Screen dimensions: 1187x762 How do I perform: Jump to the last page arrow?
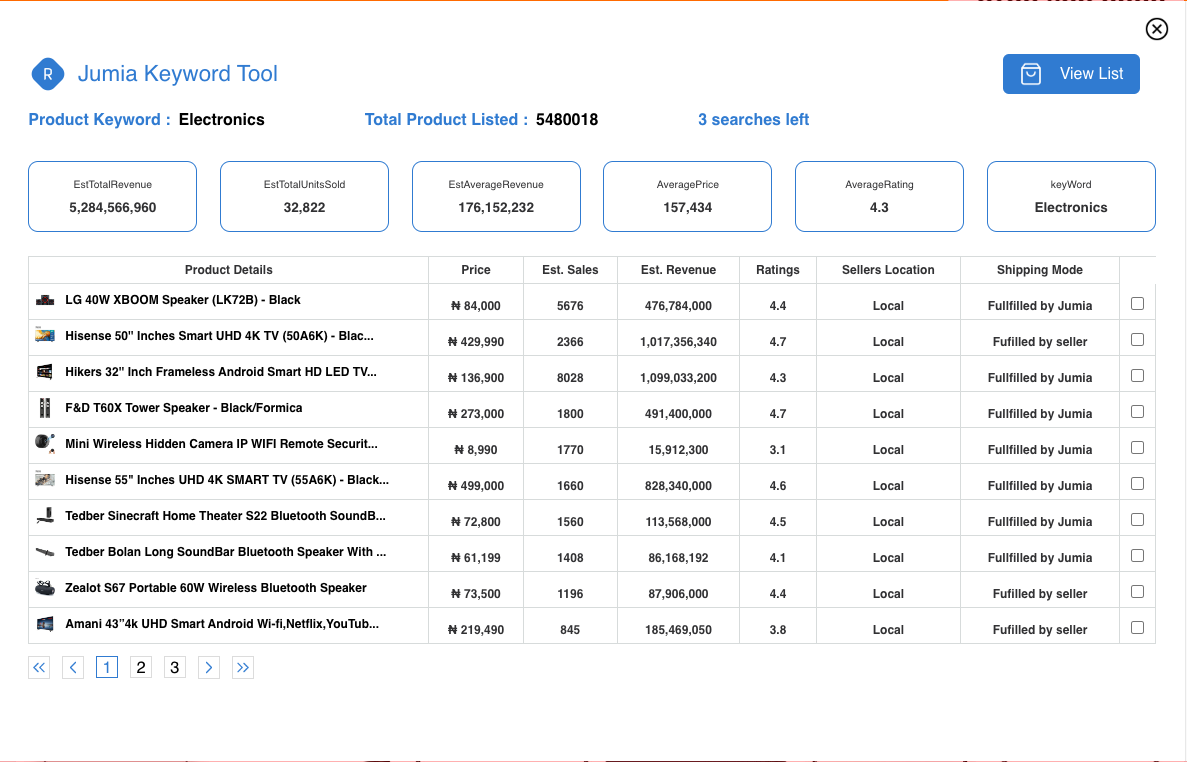(243, 668)
